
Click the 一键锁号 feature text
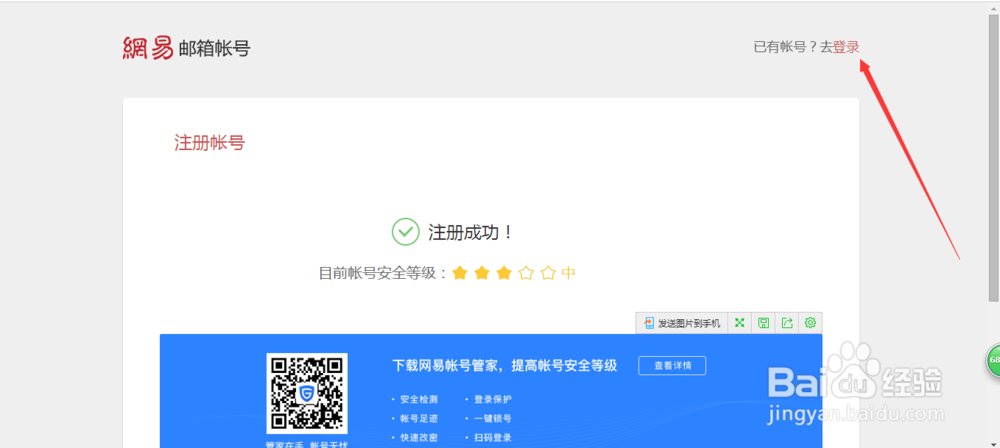tap(492, 419)
